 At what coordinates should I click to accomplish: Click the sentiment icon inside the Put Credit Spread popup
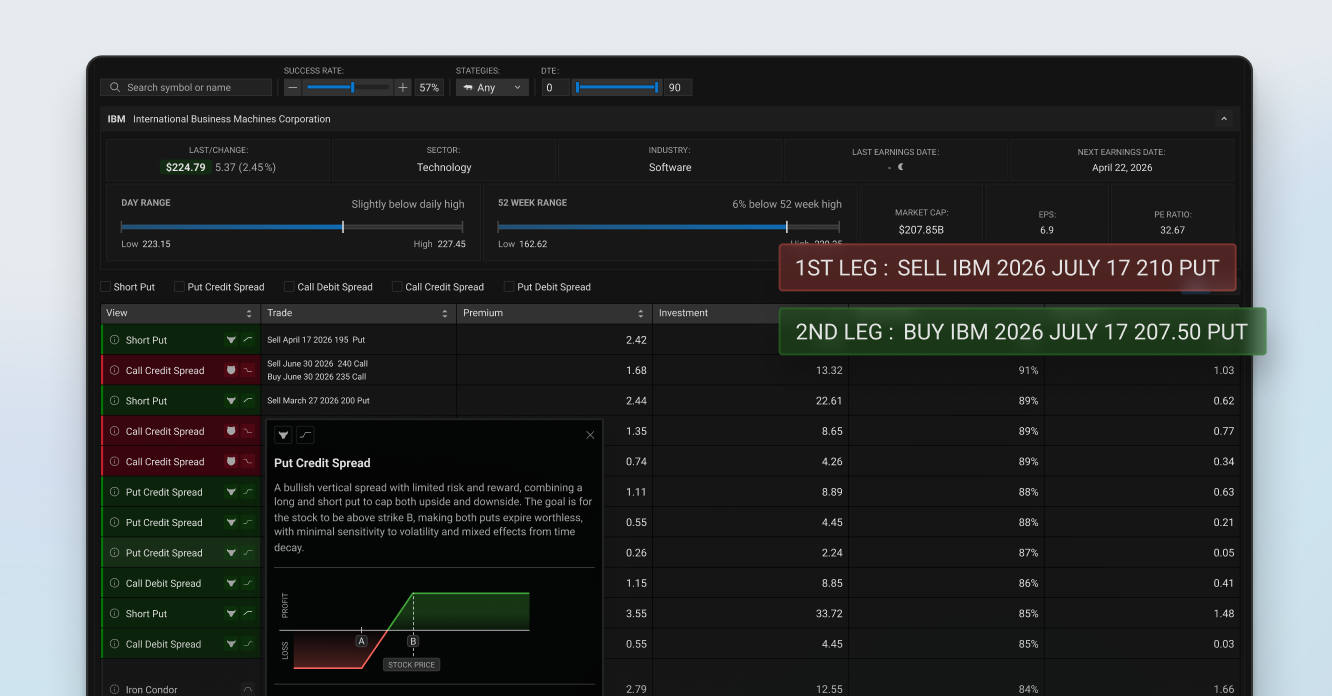283,435
